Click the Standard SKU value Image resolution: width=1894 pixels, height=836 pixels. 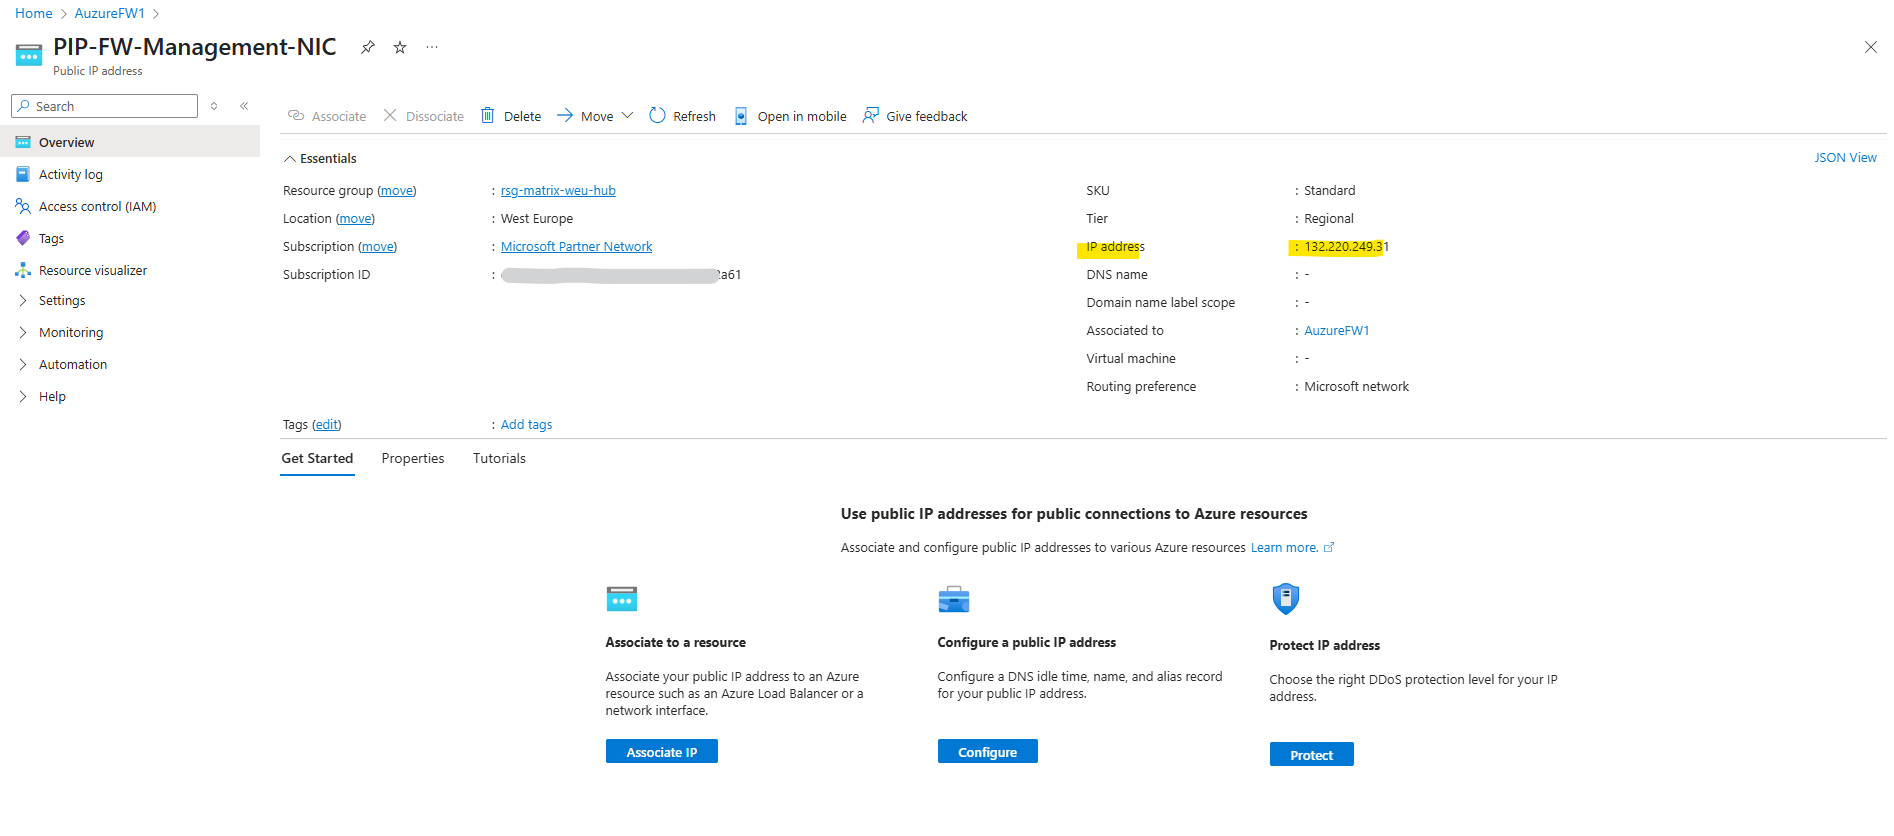(x=1330, y=190)
